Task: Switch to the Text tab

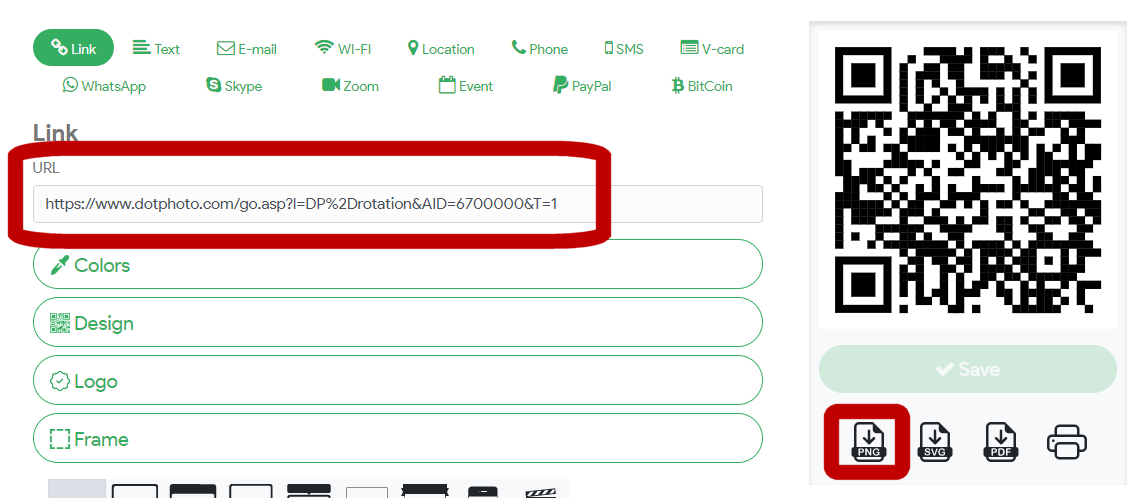Action: (x=156, y=49)
